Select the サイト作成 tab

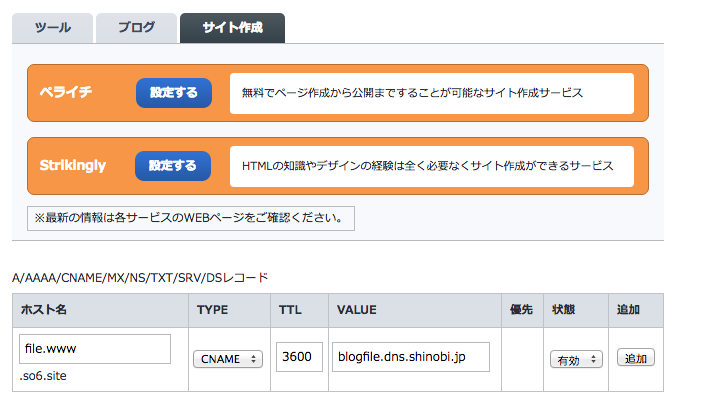(x=232, y=28)
